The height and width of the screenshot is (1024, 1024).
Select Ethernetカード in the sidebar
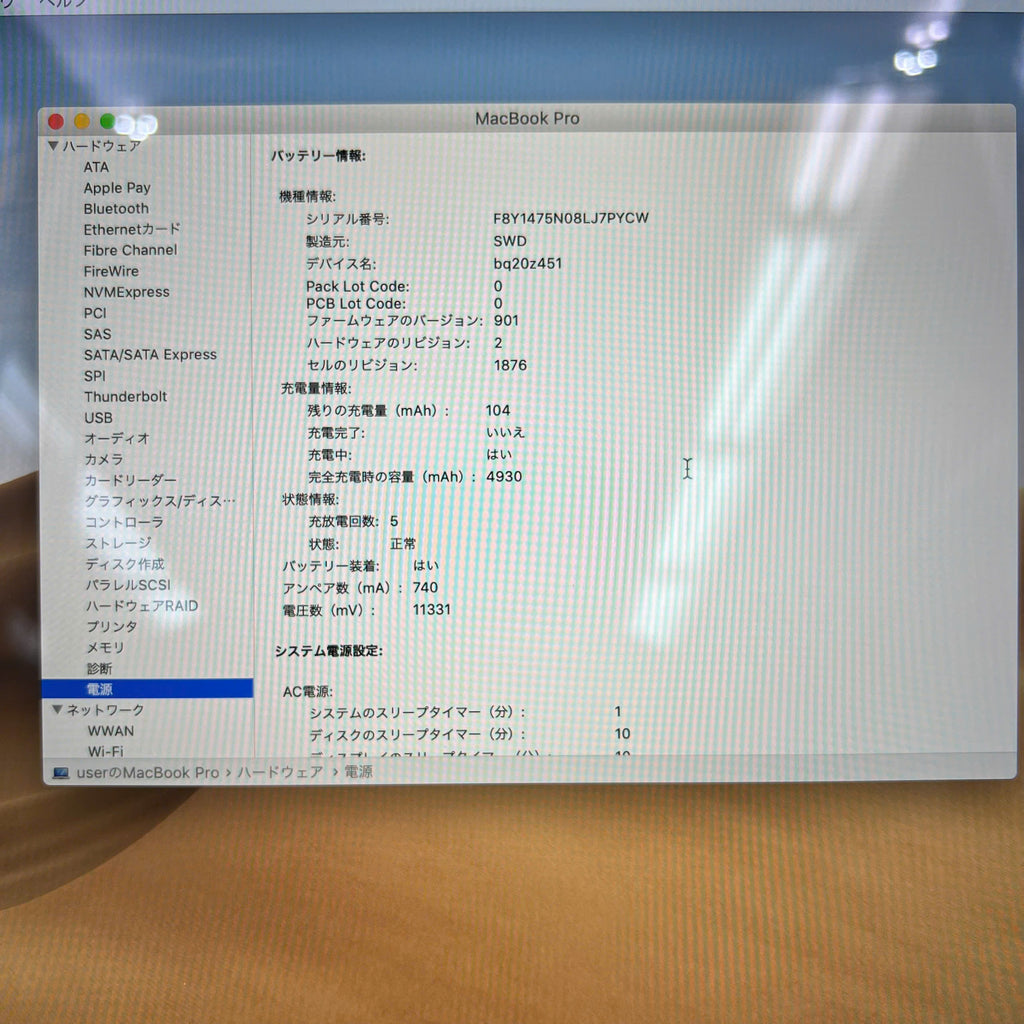132,229
